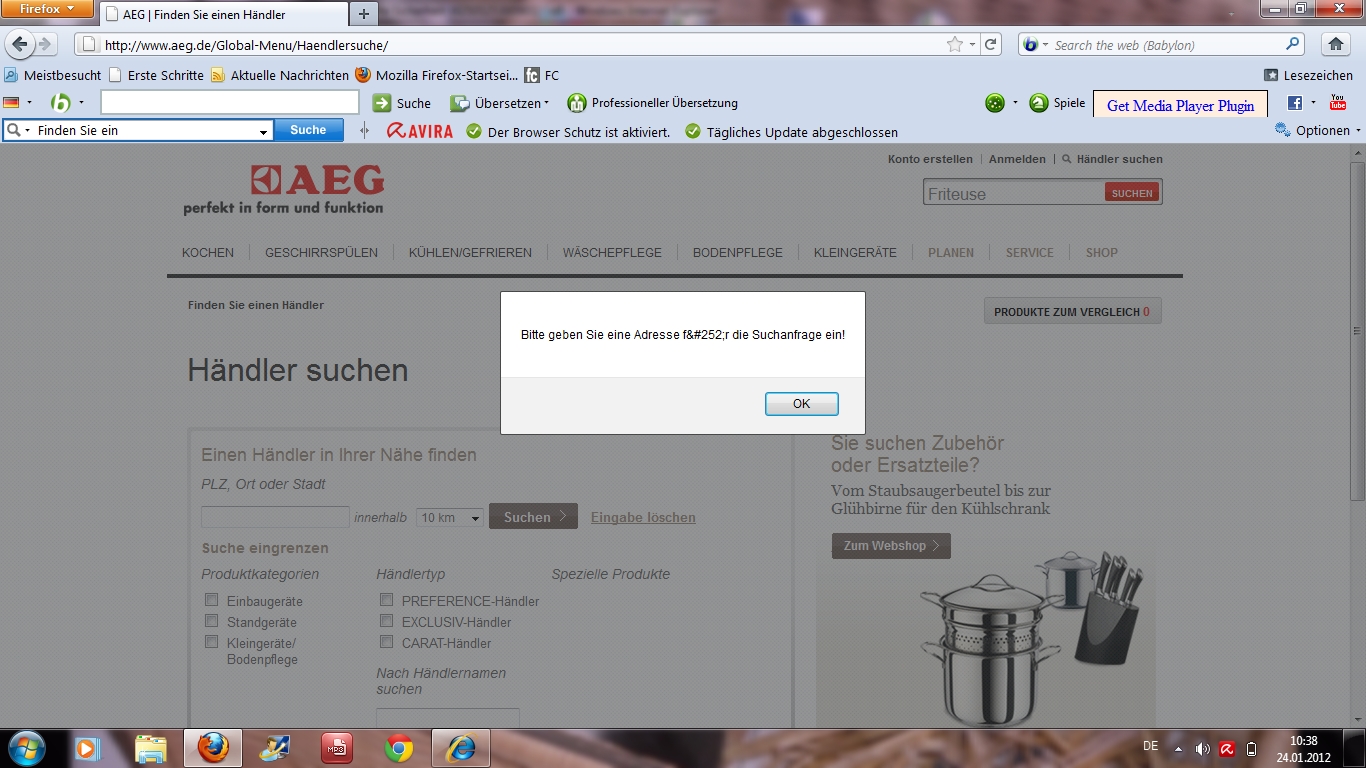Click the brown Suchen dealer button
The width and height of the screenshot is (1366, 768).
(533, 516)
